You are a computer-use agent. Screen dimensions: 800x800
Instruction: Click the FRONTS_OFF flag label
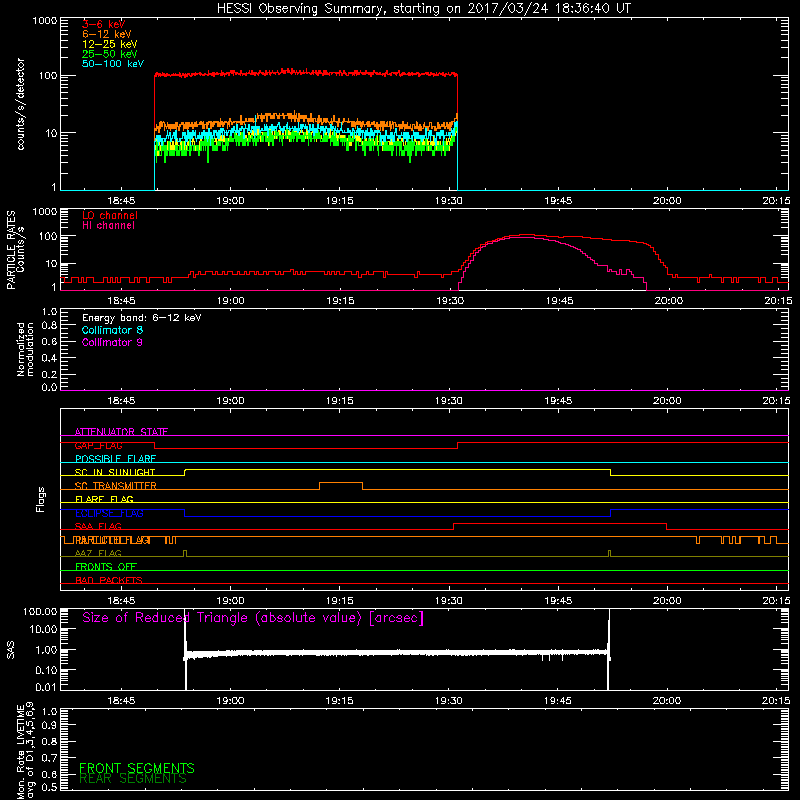[106, 567]
